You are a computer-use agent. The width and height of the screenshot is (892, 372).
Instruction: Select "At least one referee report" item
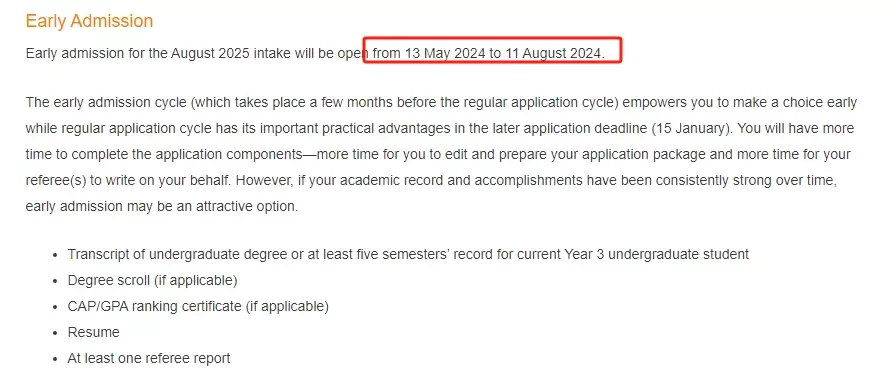(x=149, y=358)
